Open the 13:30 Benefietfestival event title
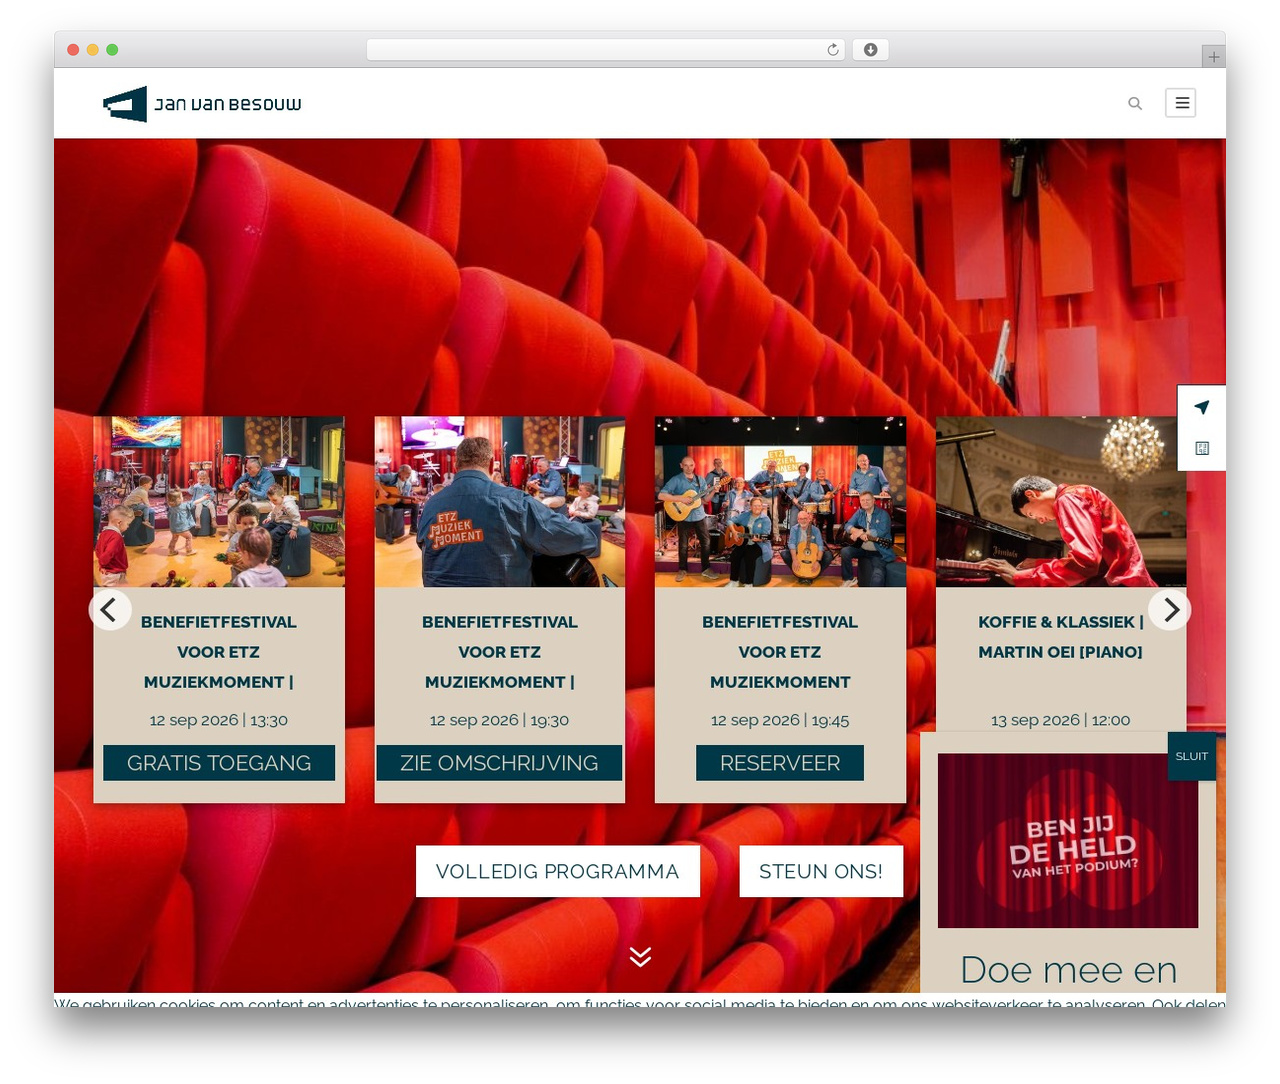 [219, 652]
